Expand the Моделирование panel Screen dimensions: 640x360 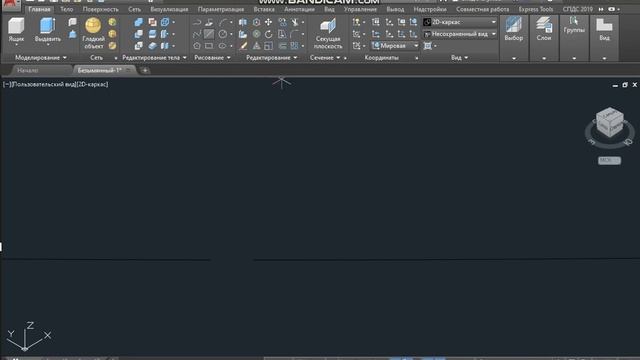(41, 58)
